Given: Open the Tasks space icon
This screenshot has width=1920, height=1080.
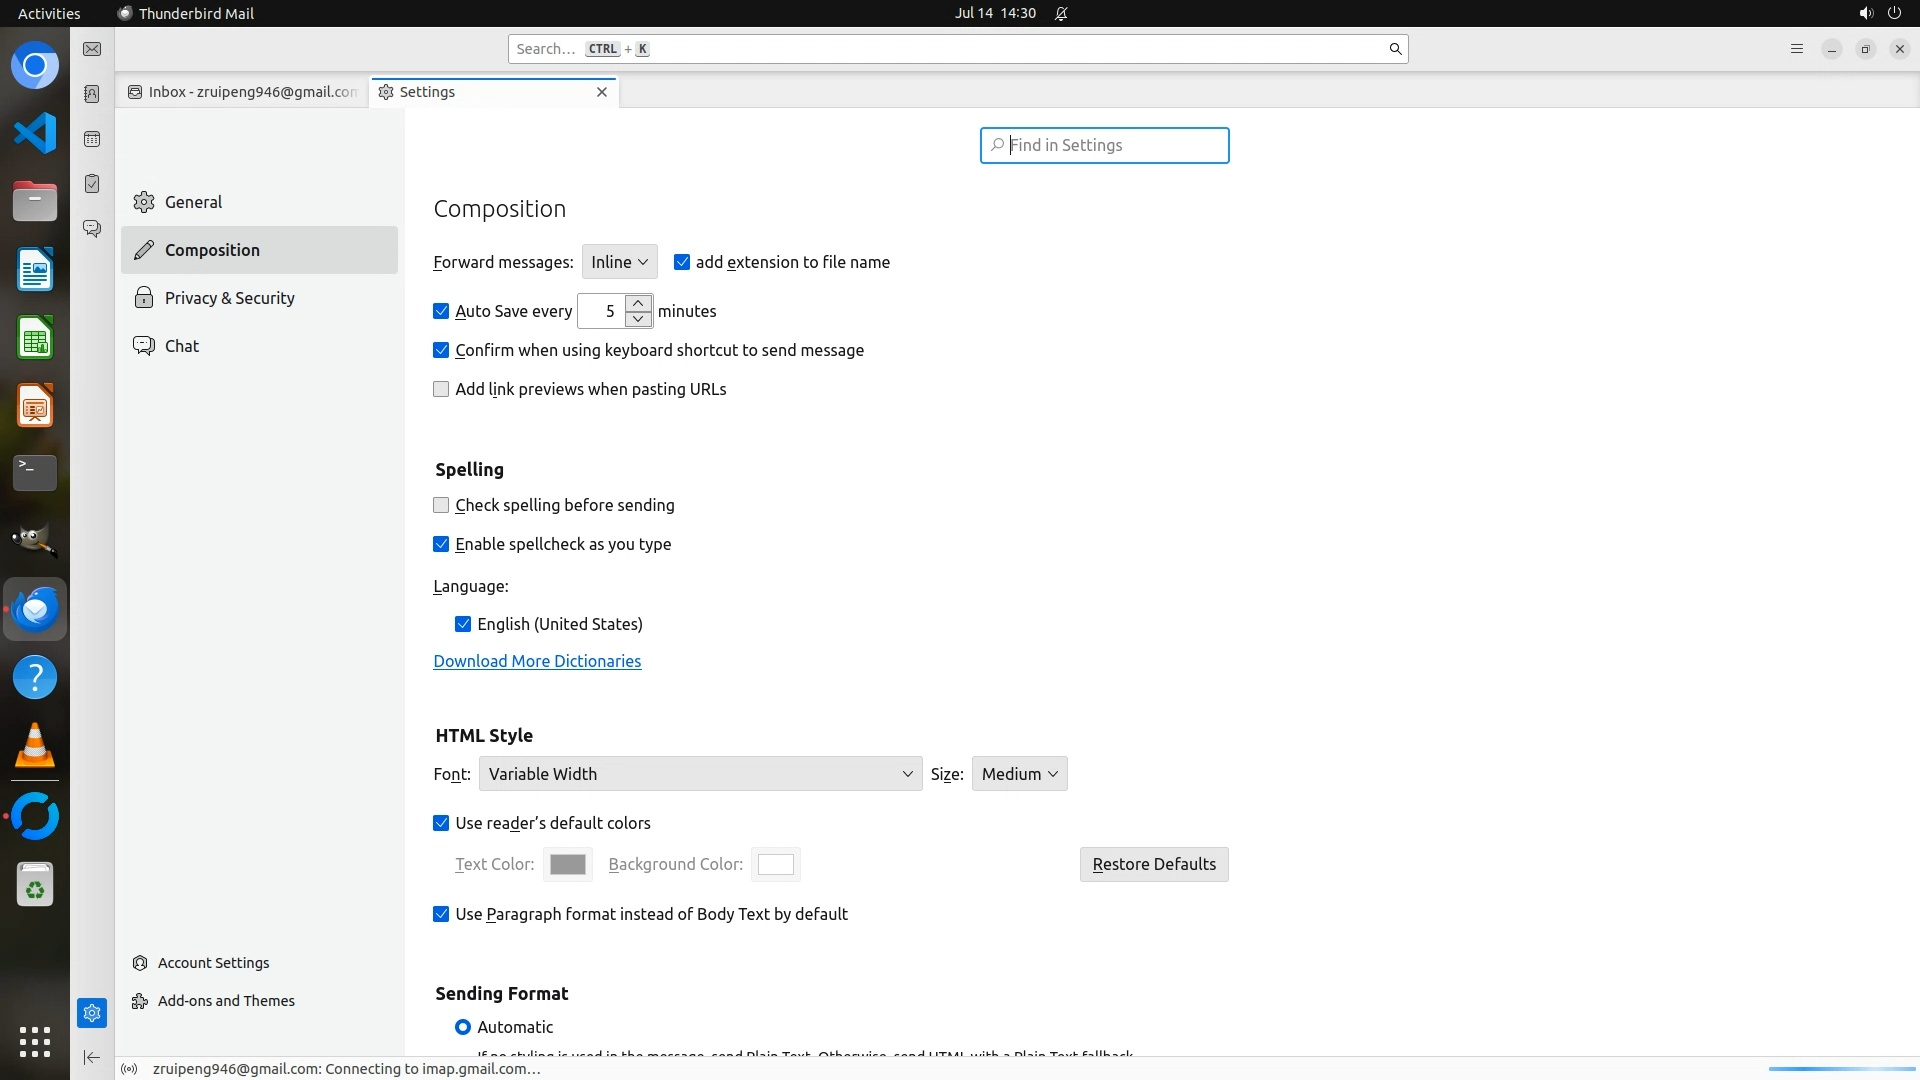Looking at the screenshot, I should click(92, 184).
